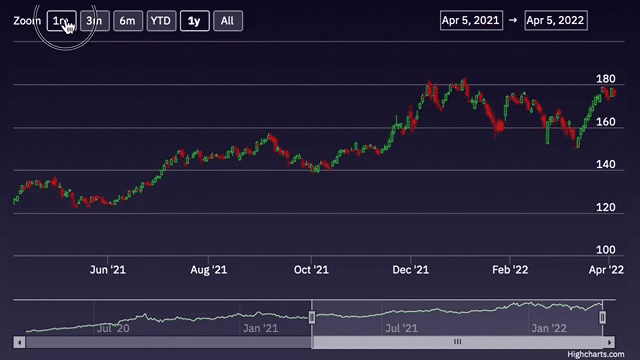This screenshot has height=360, width=640.
Task: Click the navigator left range handle
Action: (312, 317)
